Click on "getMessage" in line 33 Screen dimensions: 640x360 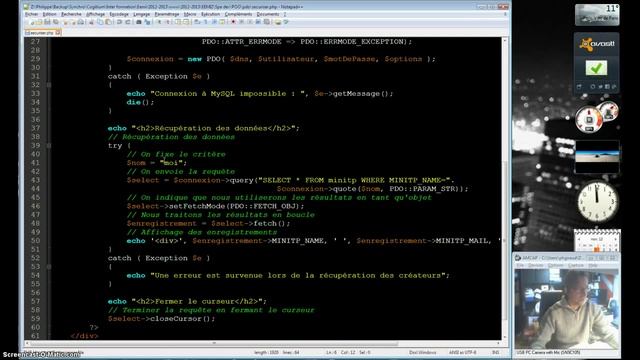click(x=356, y=93)
